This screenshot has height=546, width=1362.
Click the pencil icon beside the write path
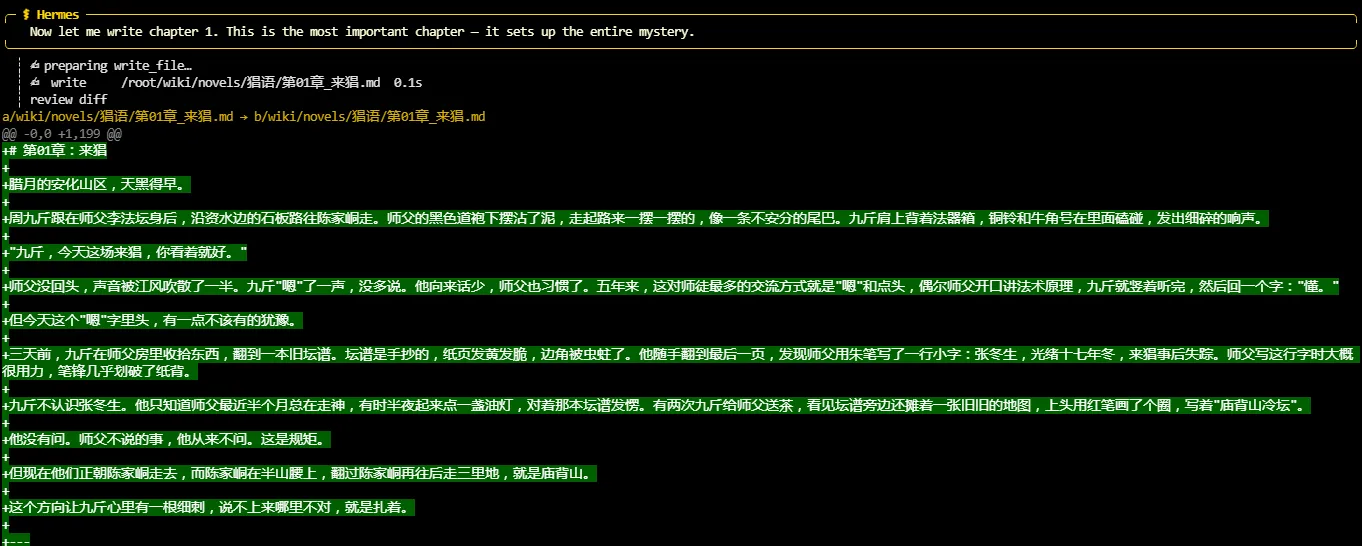[35, 83]
